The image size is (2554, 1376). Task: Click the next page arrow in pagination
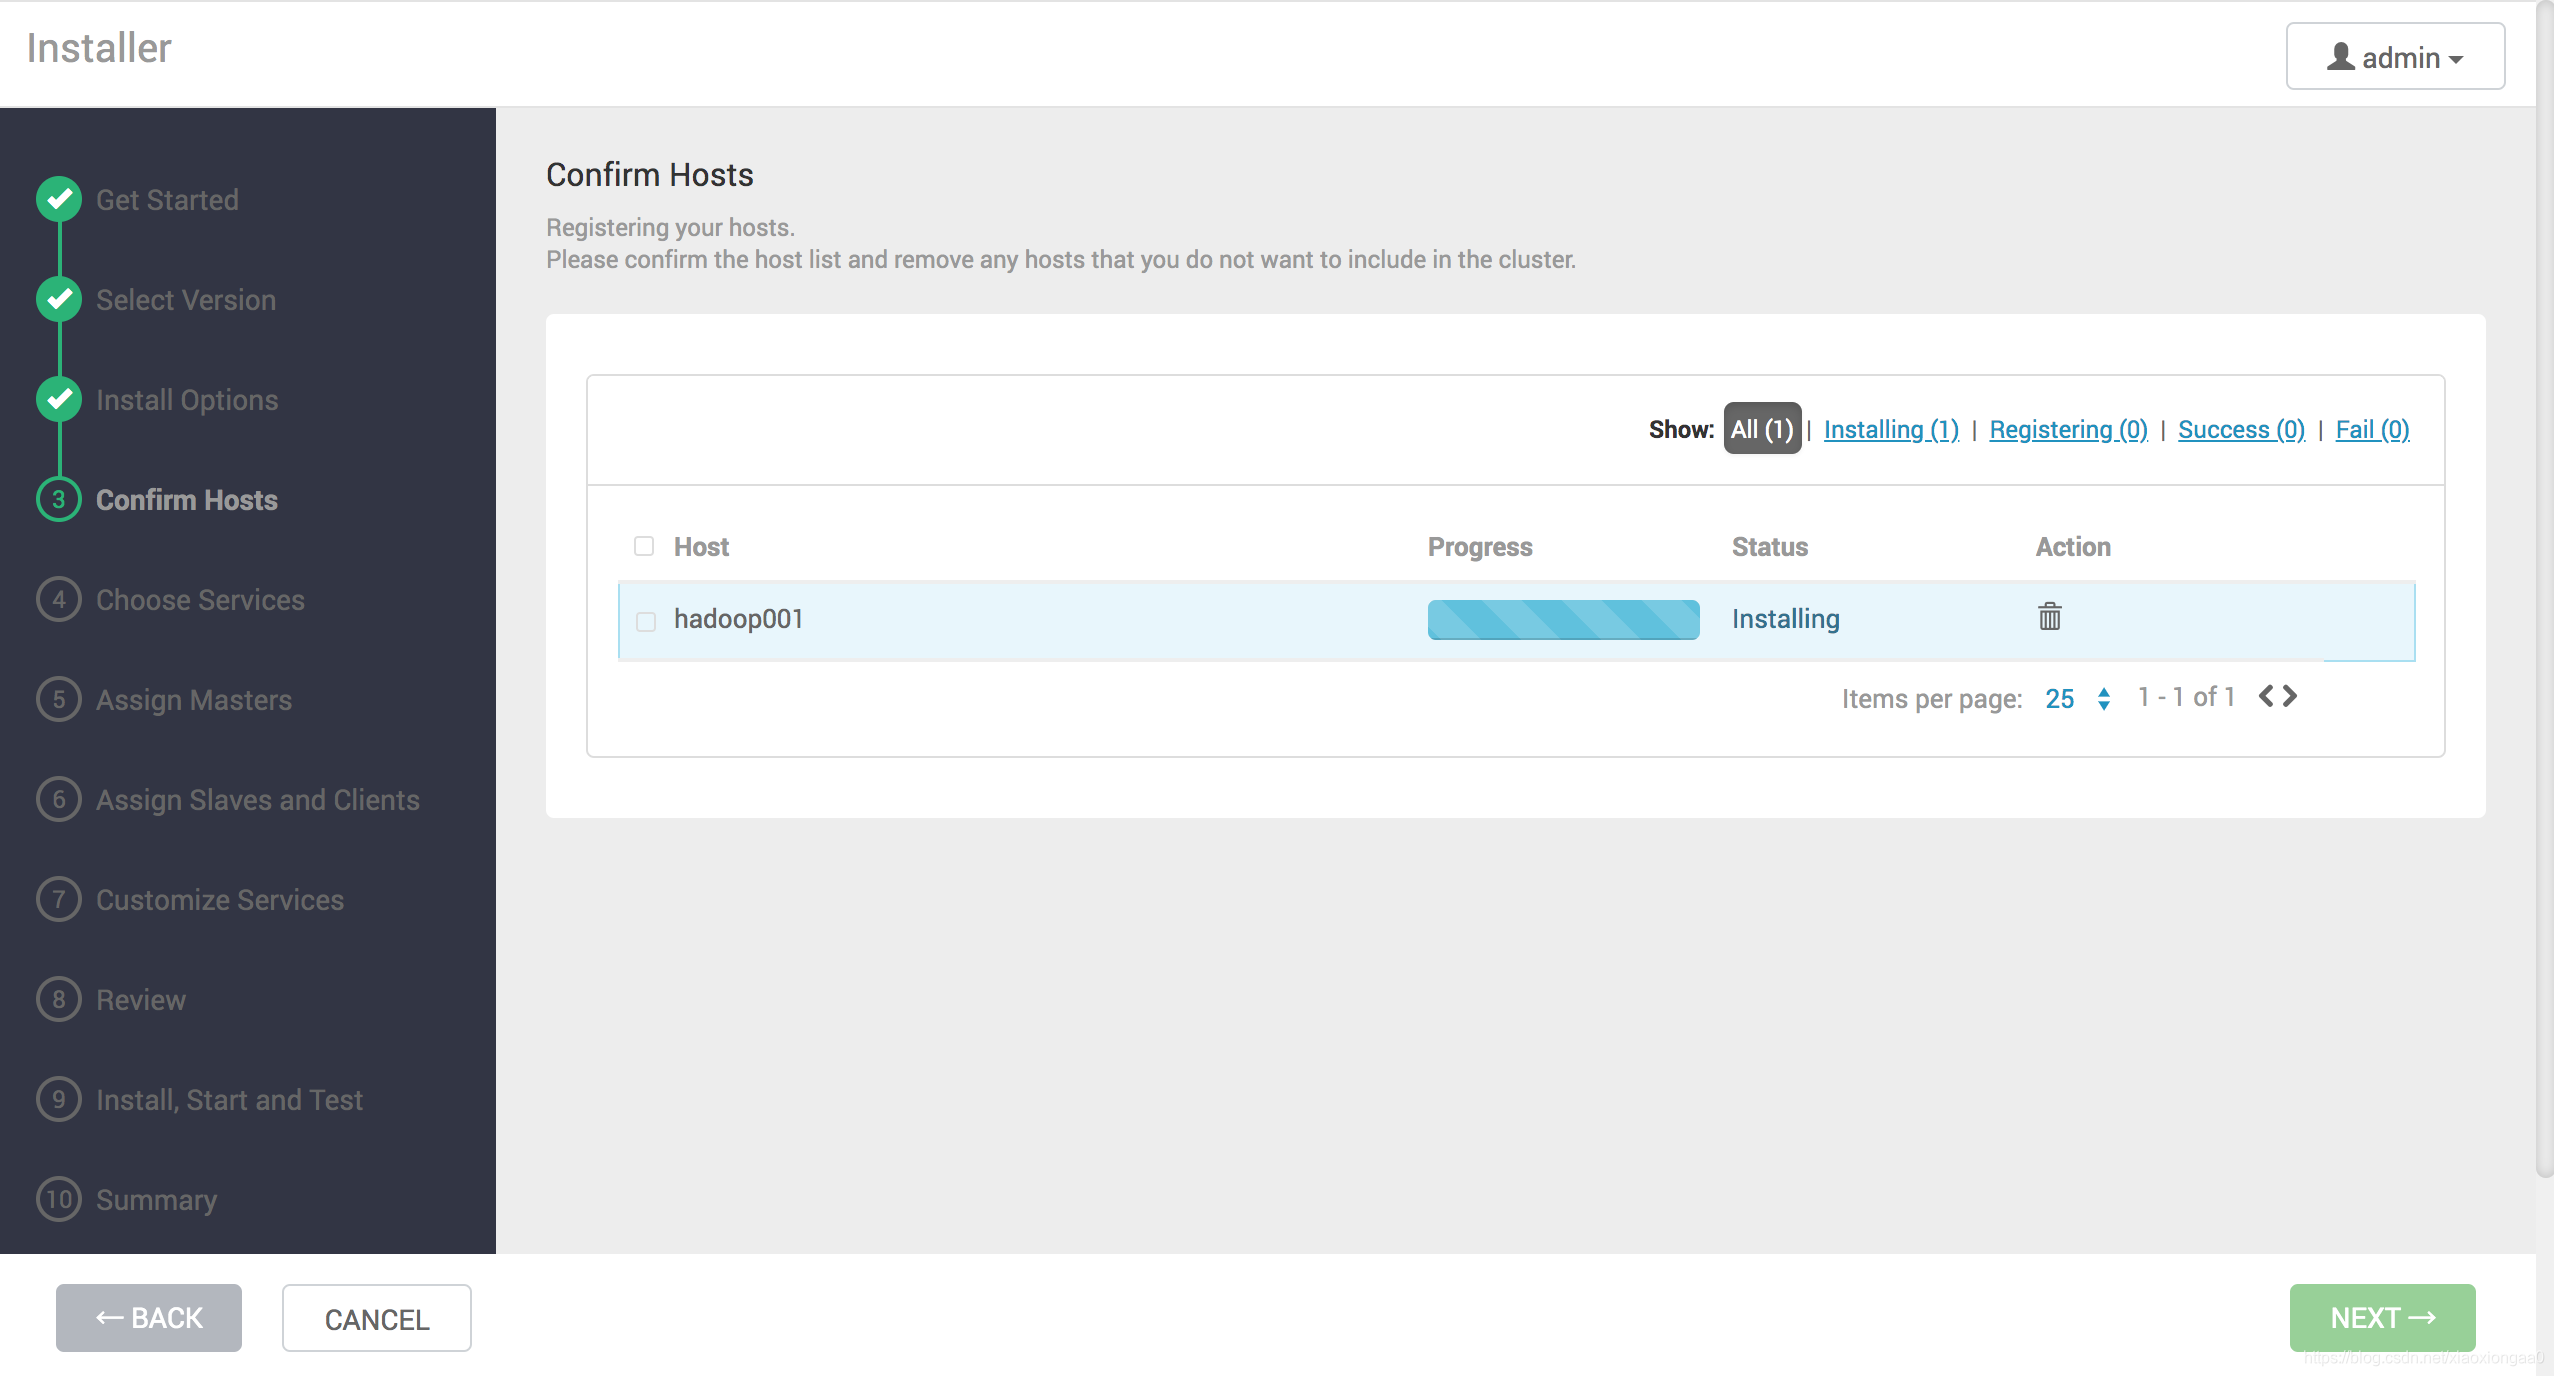(2290, 696)
